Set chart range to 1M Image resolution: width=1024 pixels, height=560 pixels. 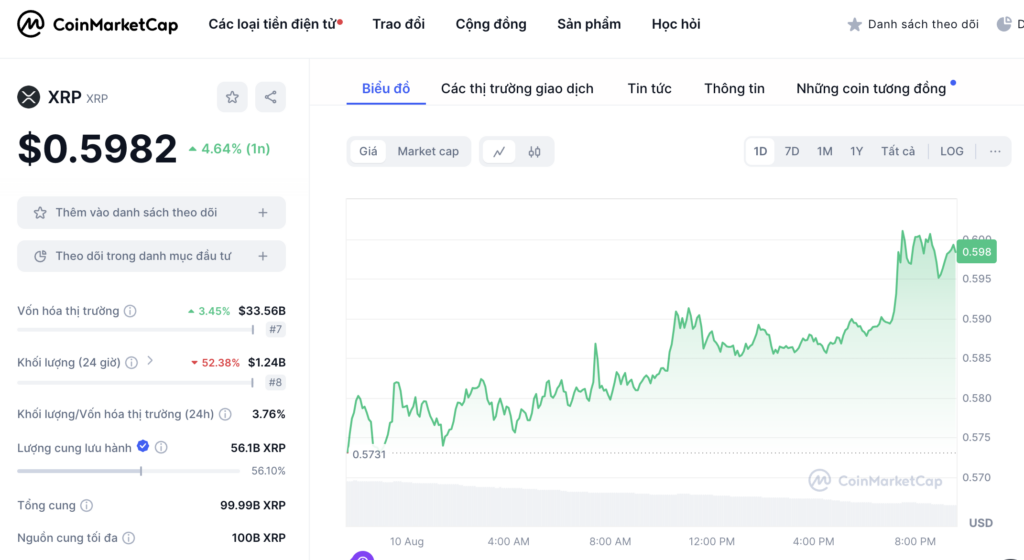[824, 151]
